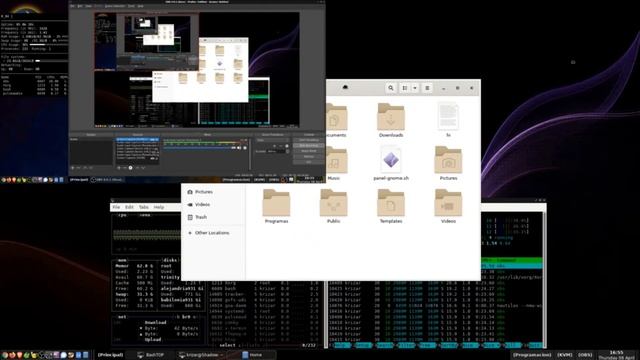Image resolution: width=640 pixels, height=360 pixels.
Task: Move selected OBS source up
Action: tap(138, 168)
